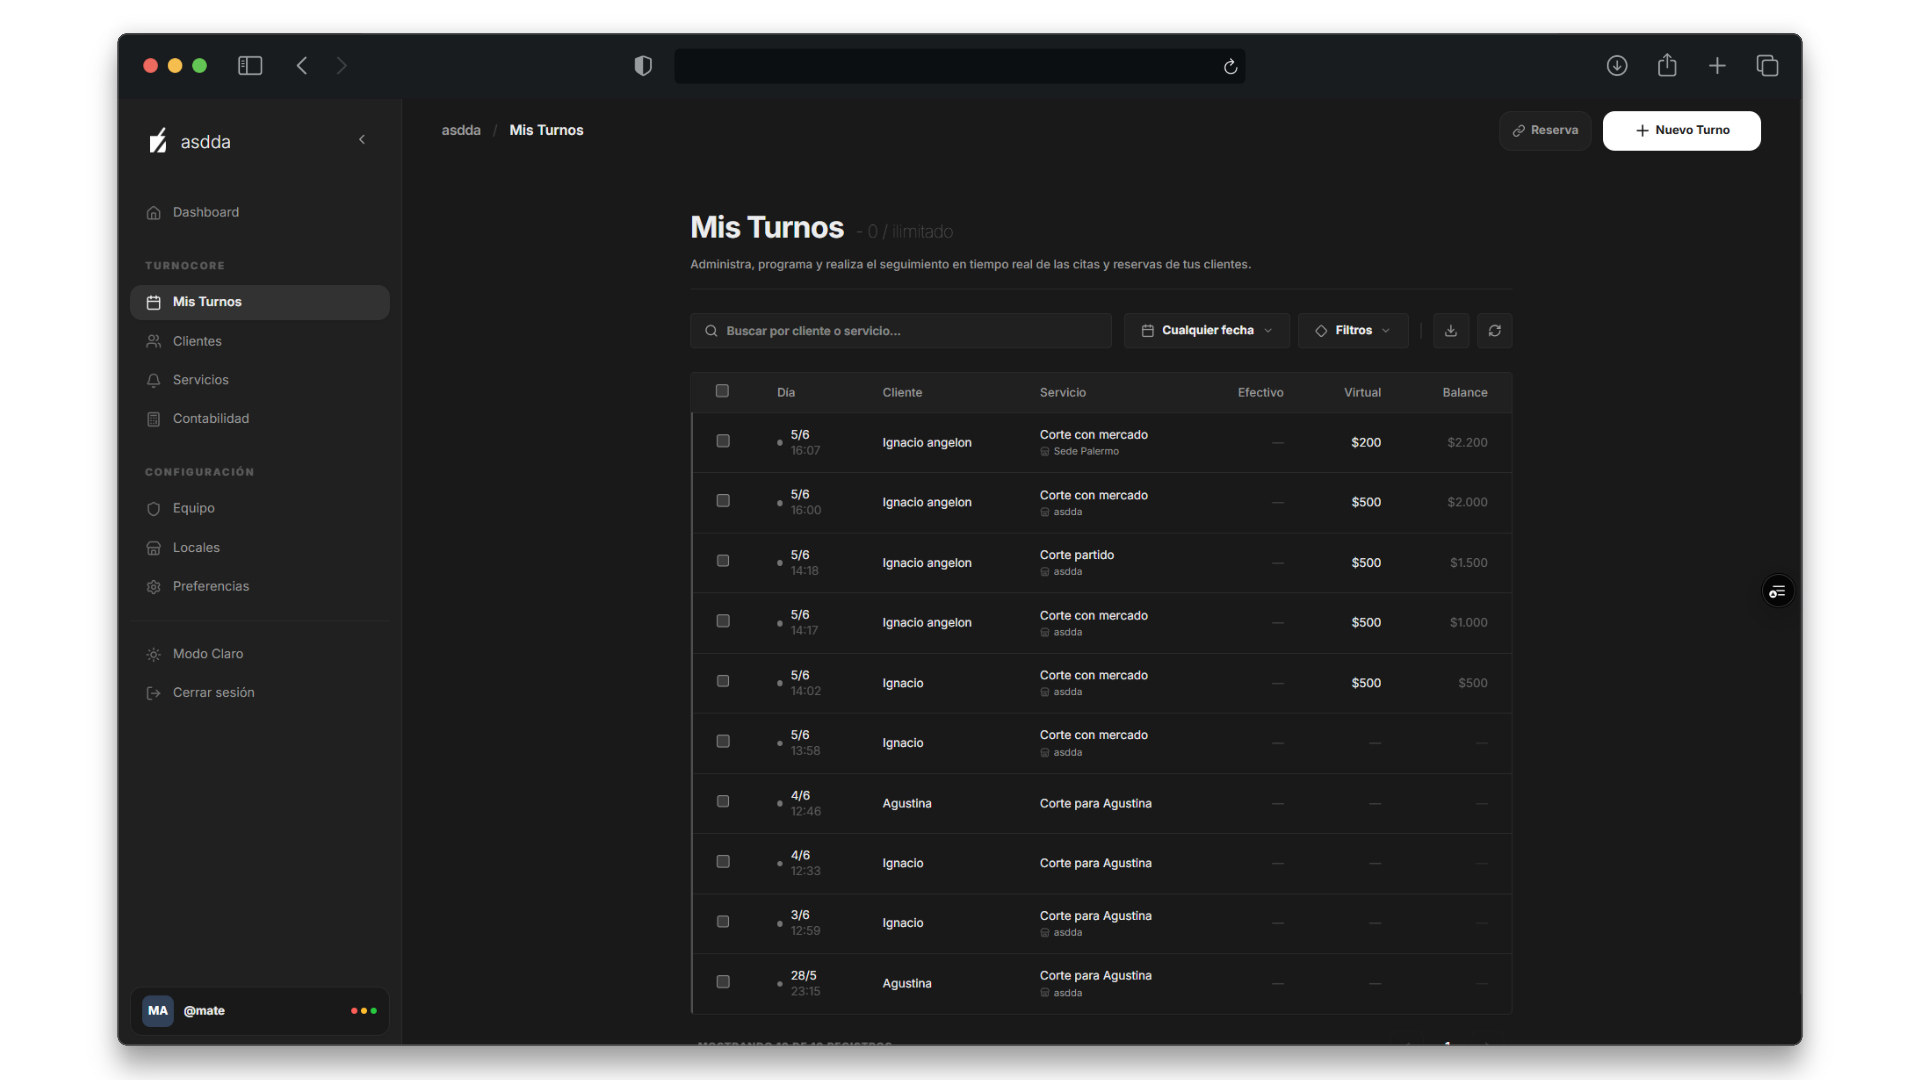Click the asdda logo icon
The width and height of the screenshot is (1920, 1080).
tap(158, 141)
